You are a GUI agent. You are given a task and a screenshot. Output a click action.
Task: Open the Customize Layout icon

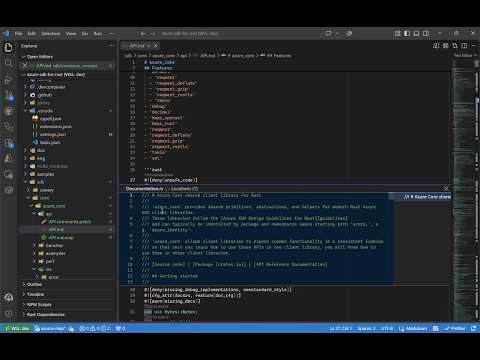[397, 33]
